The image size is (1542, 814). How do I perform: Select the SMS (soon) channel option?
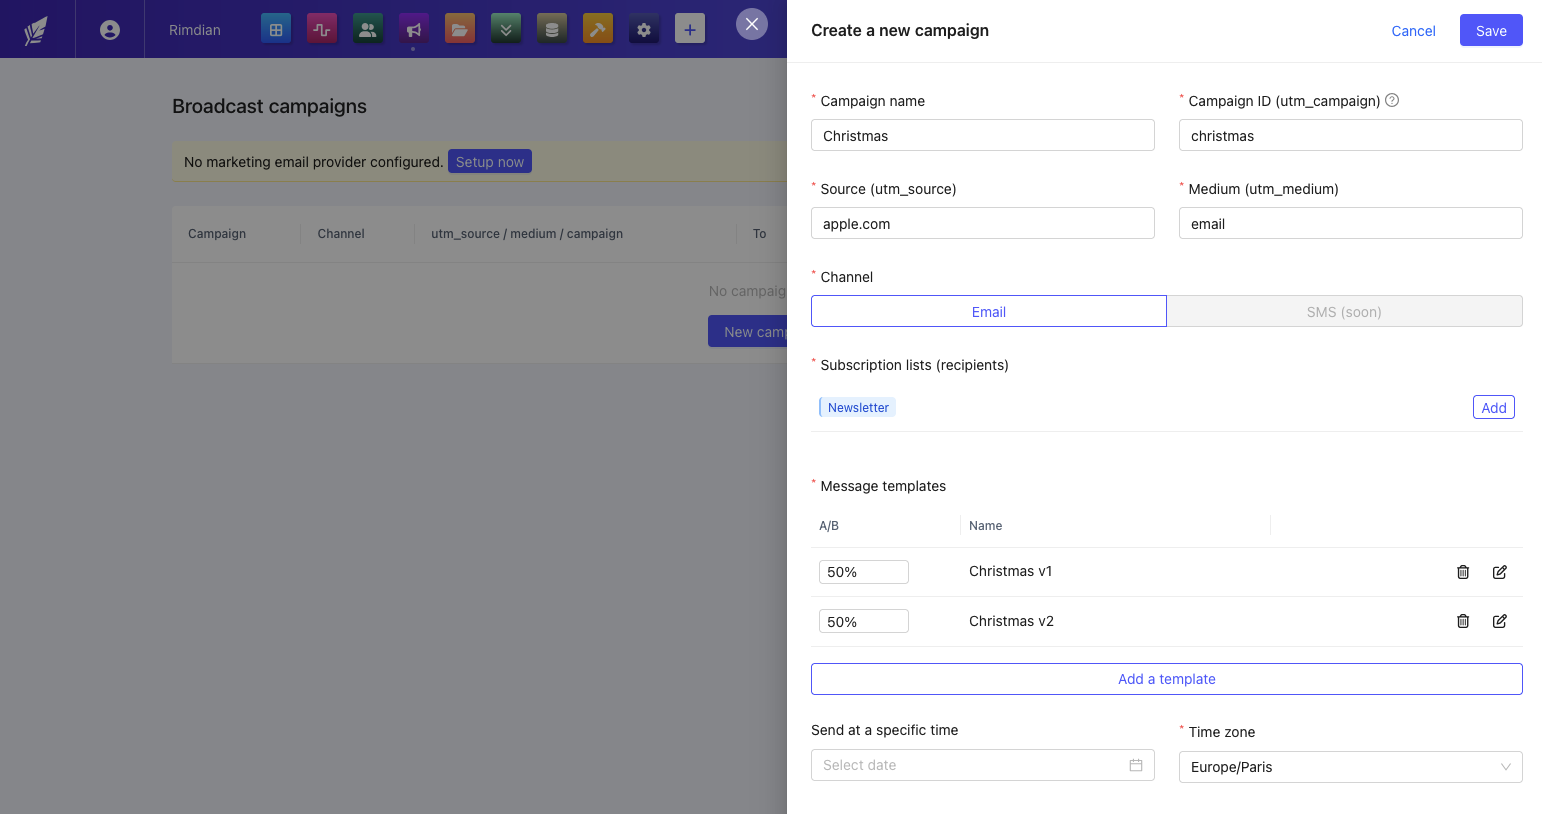[1345, 311]
